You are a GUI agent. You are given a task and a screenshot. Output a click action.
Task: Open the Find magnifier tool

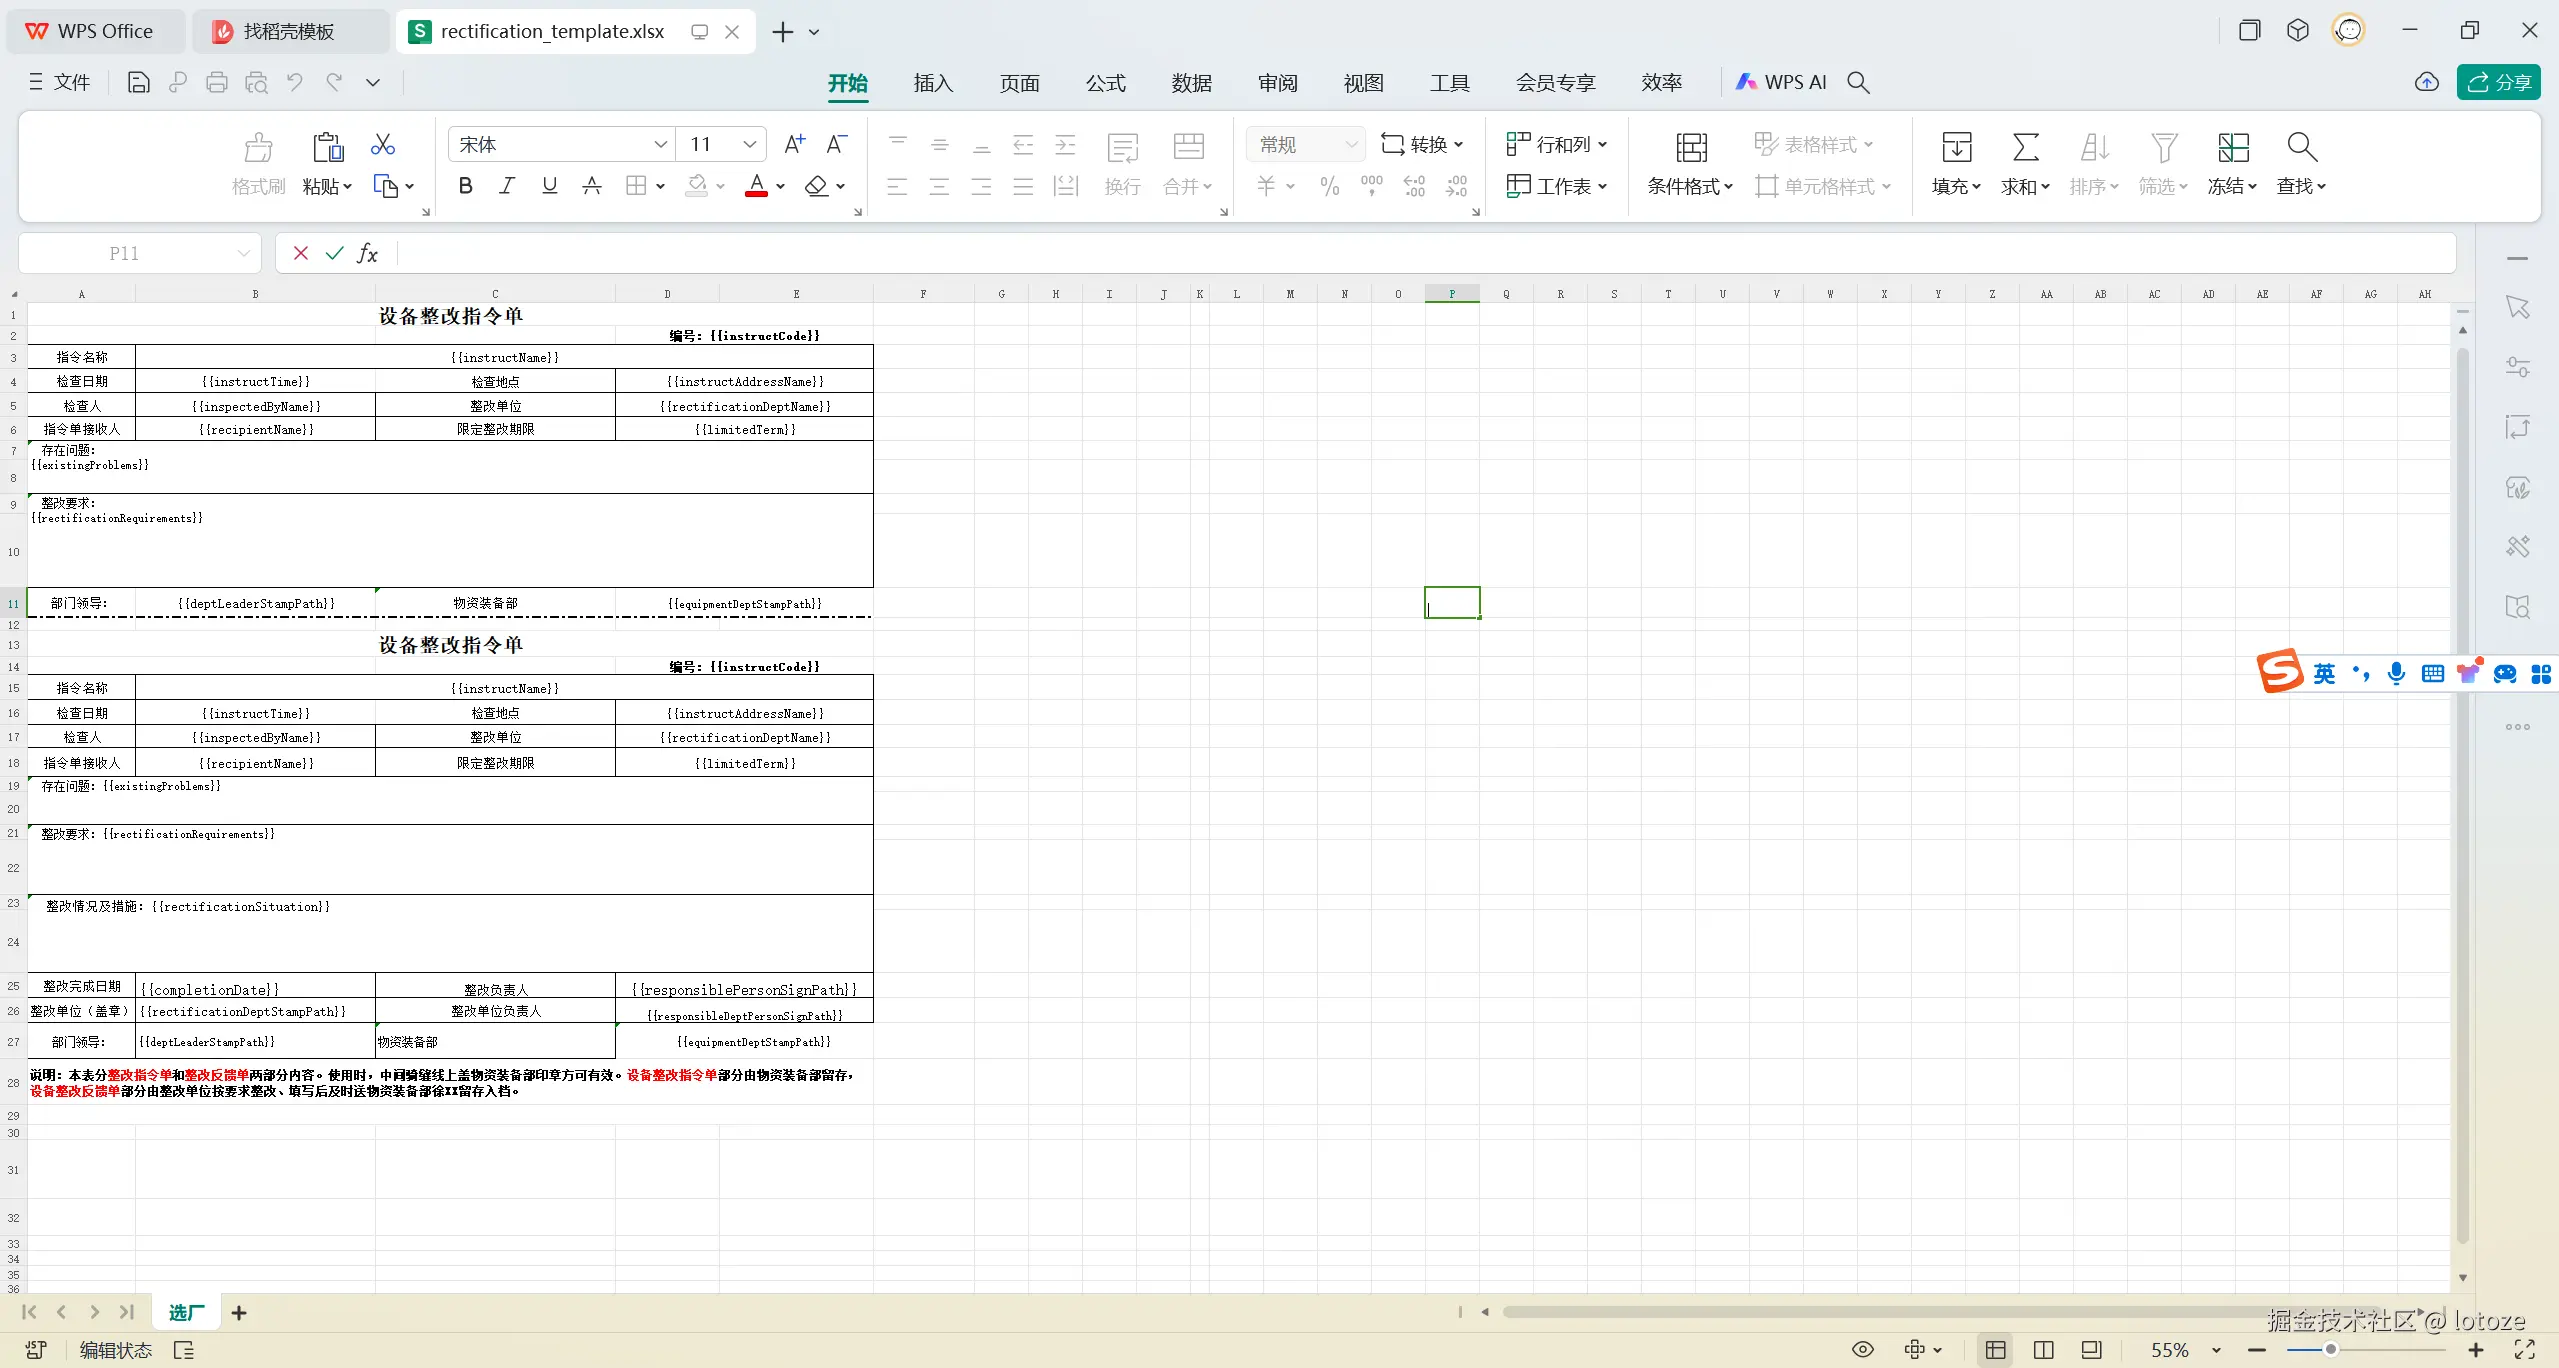[x=2301, y=148]
